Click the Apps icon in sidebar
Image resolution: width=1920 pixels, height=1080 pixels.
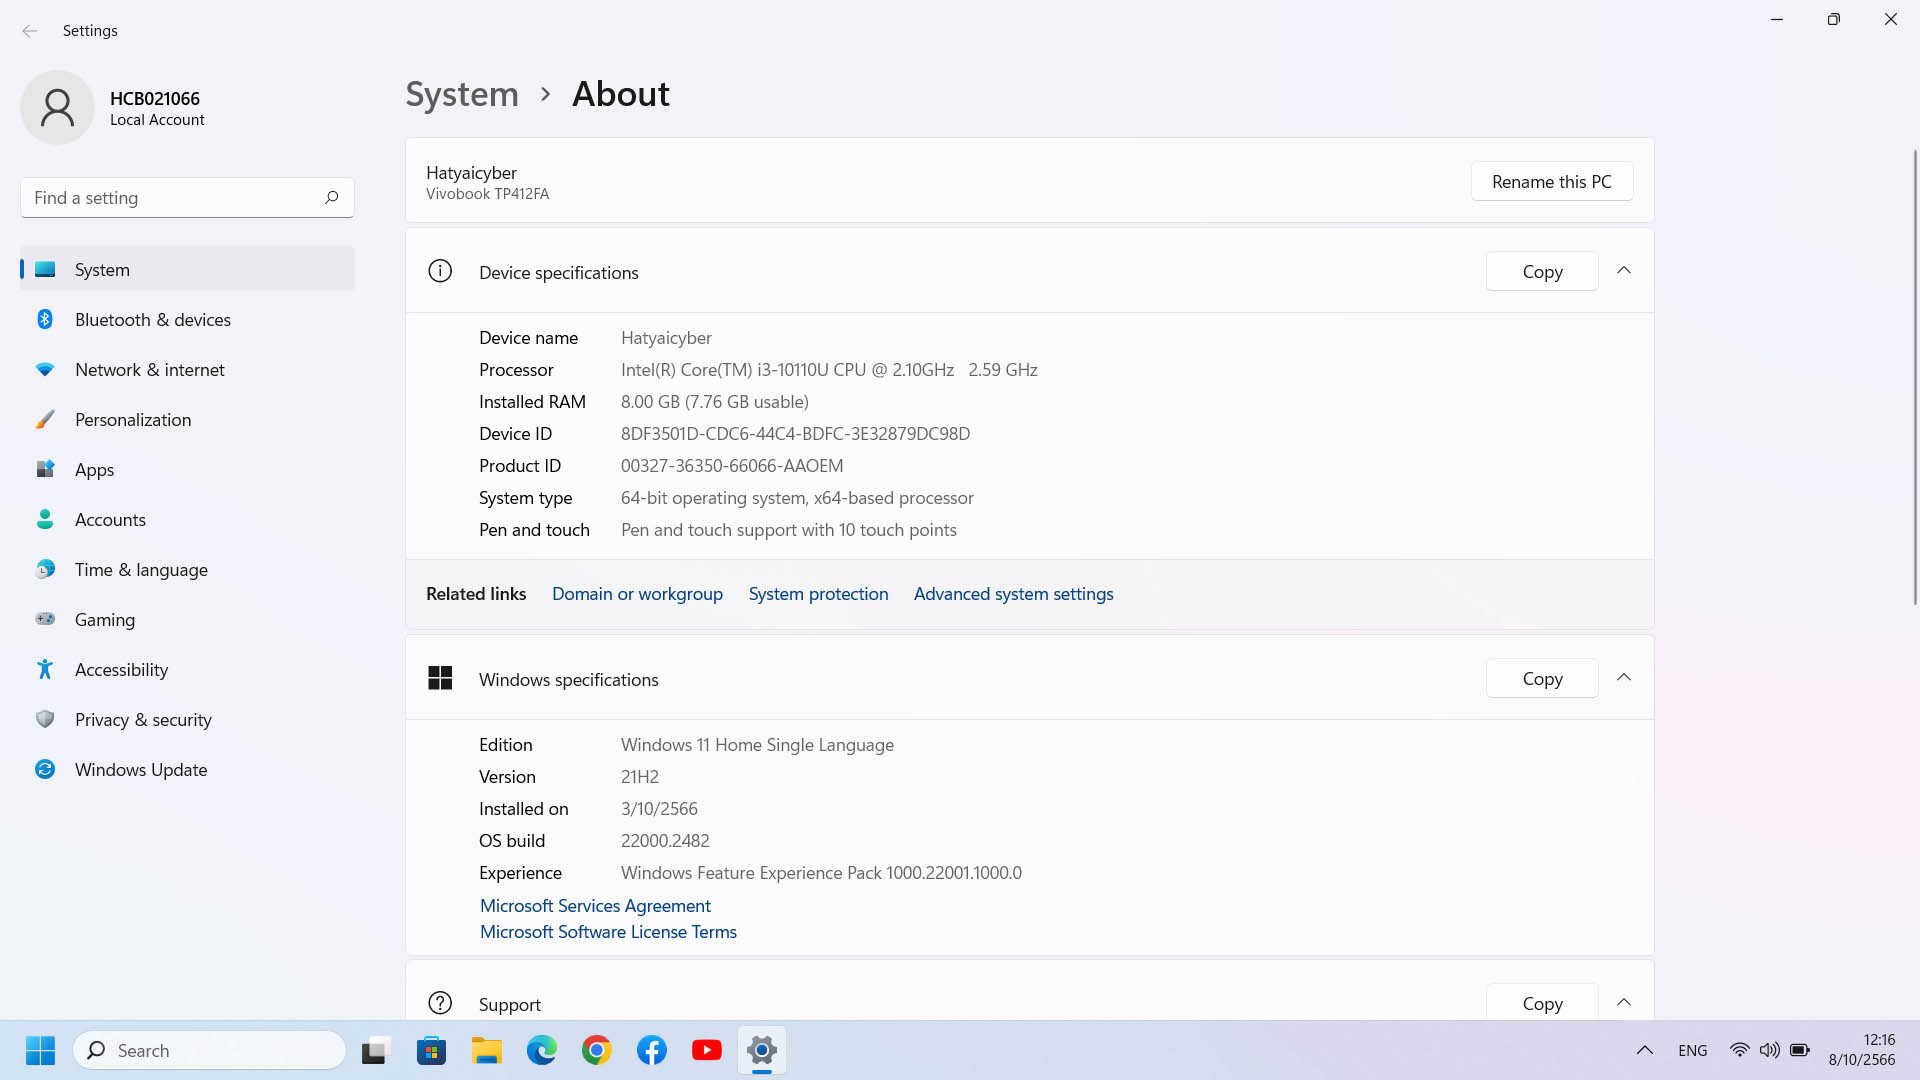click(x=45, y=470)
